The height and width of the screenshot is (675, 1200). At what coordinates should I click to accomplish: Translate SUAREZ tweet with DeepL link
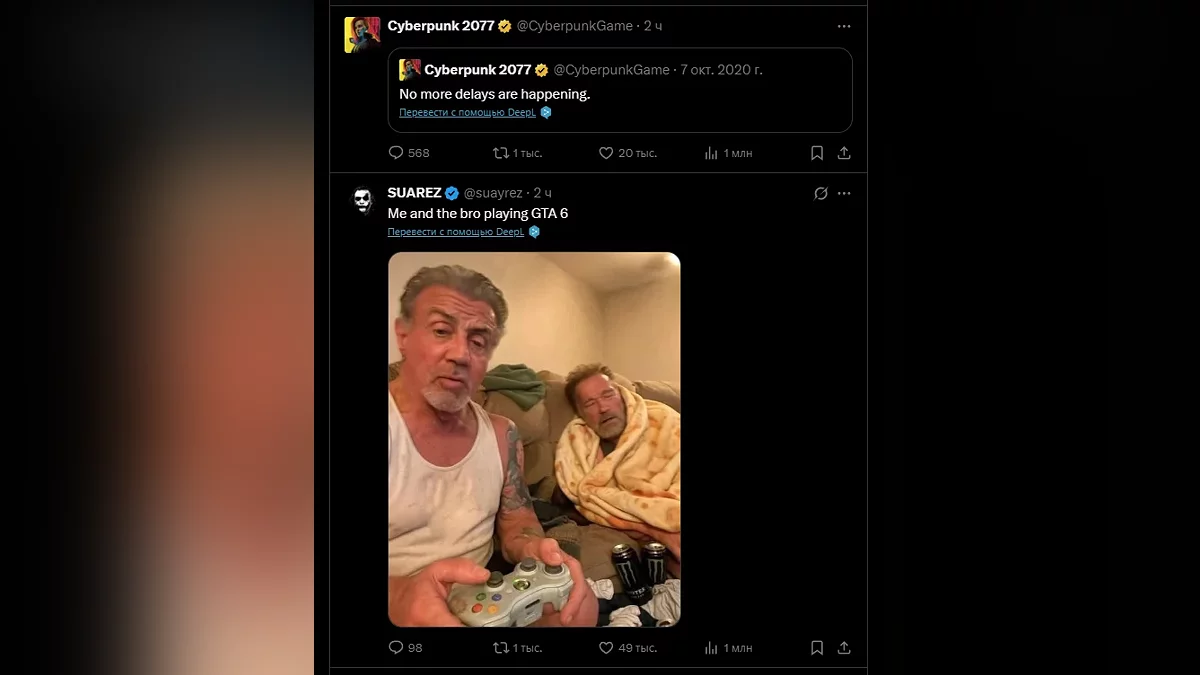[456, 232]
